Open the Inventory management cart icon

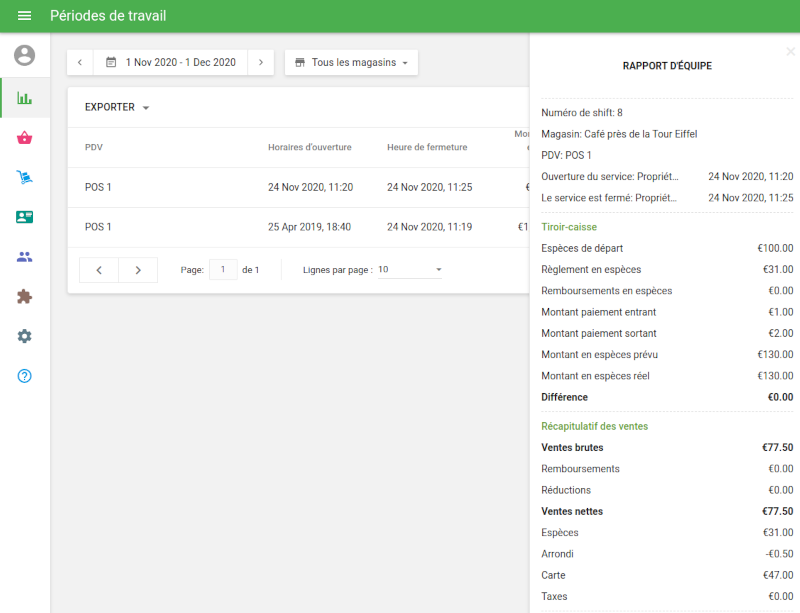tap(25, 177)
